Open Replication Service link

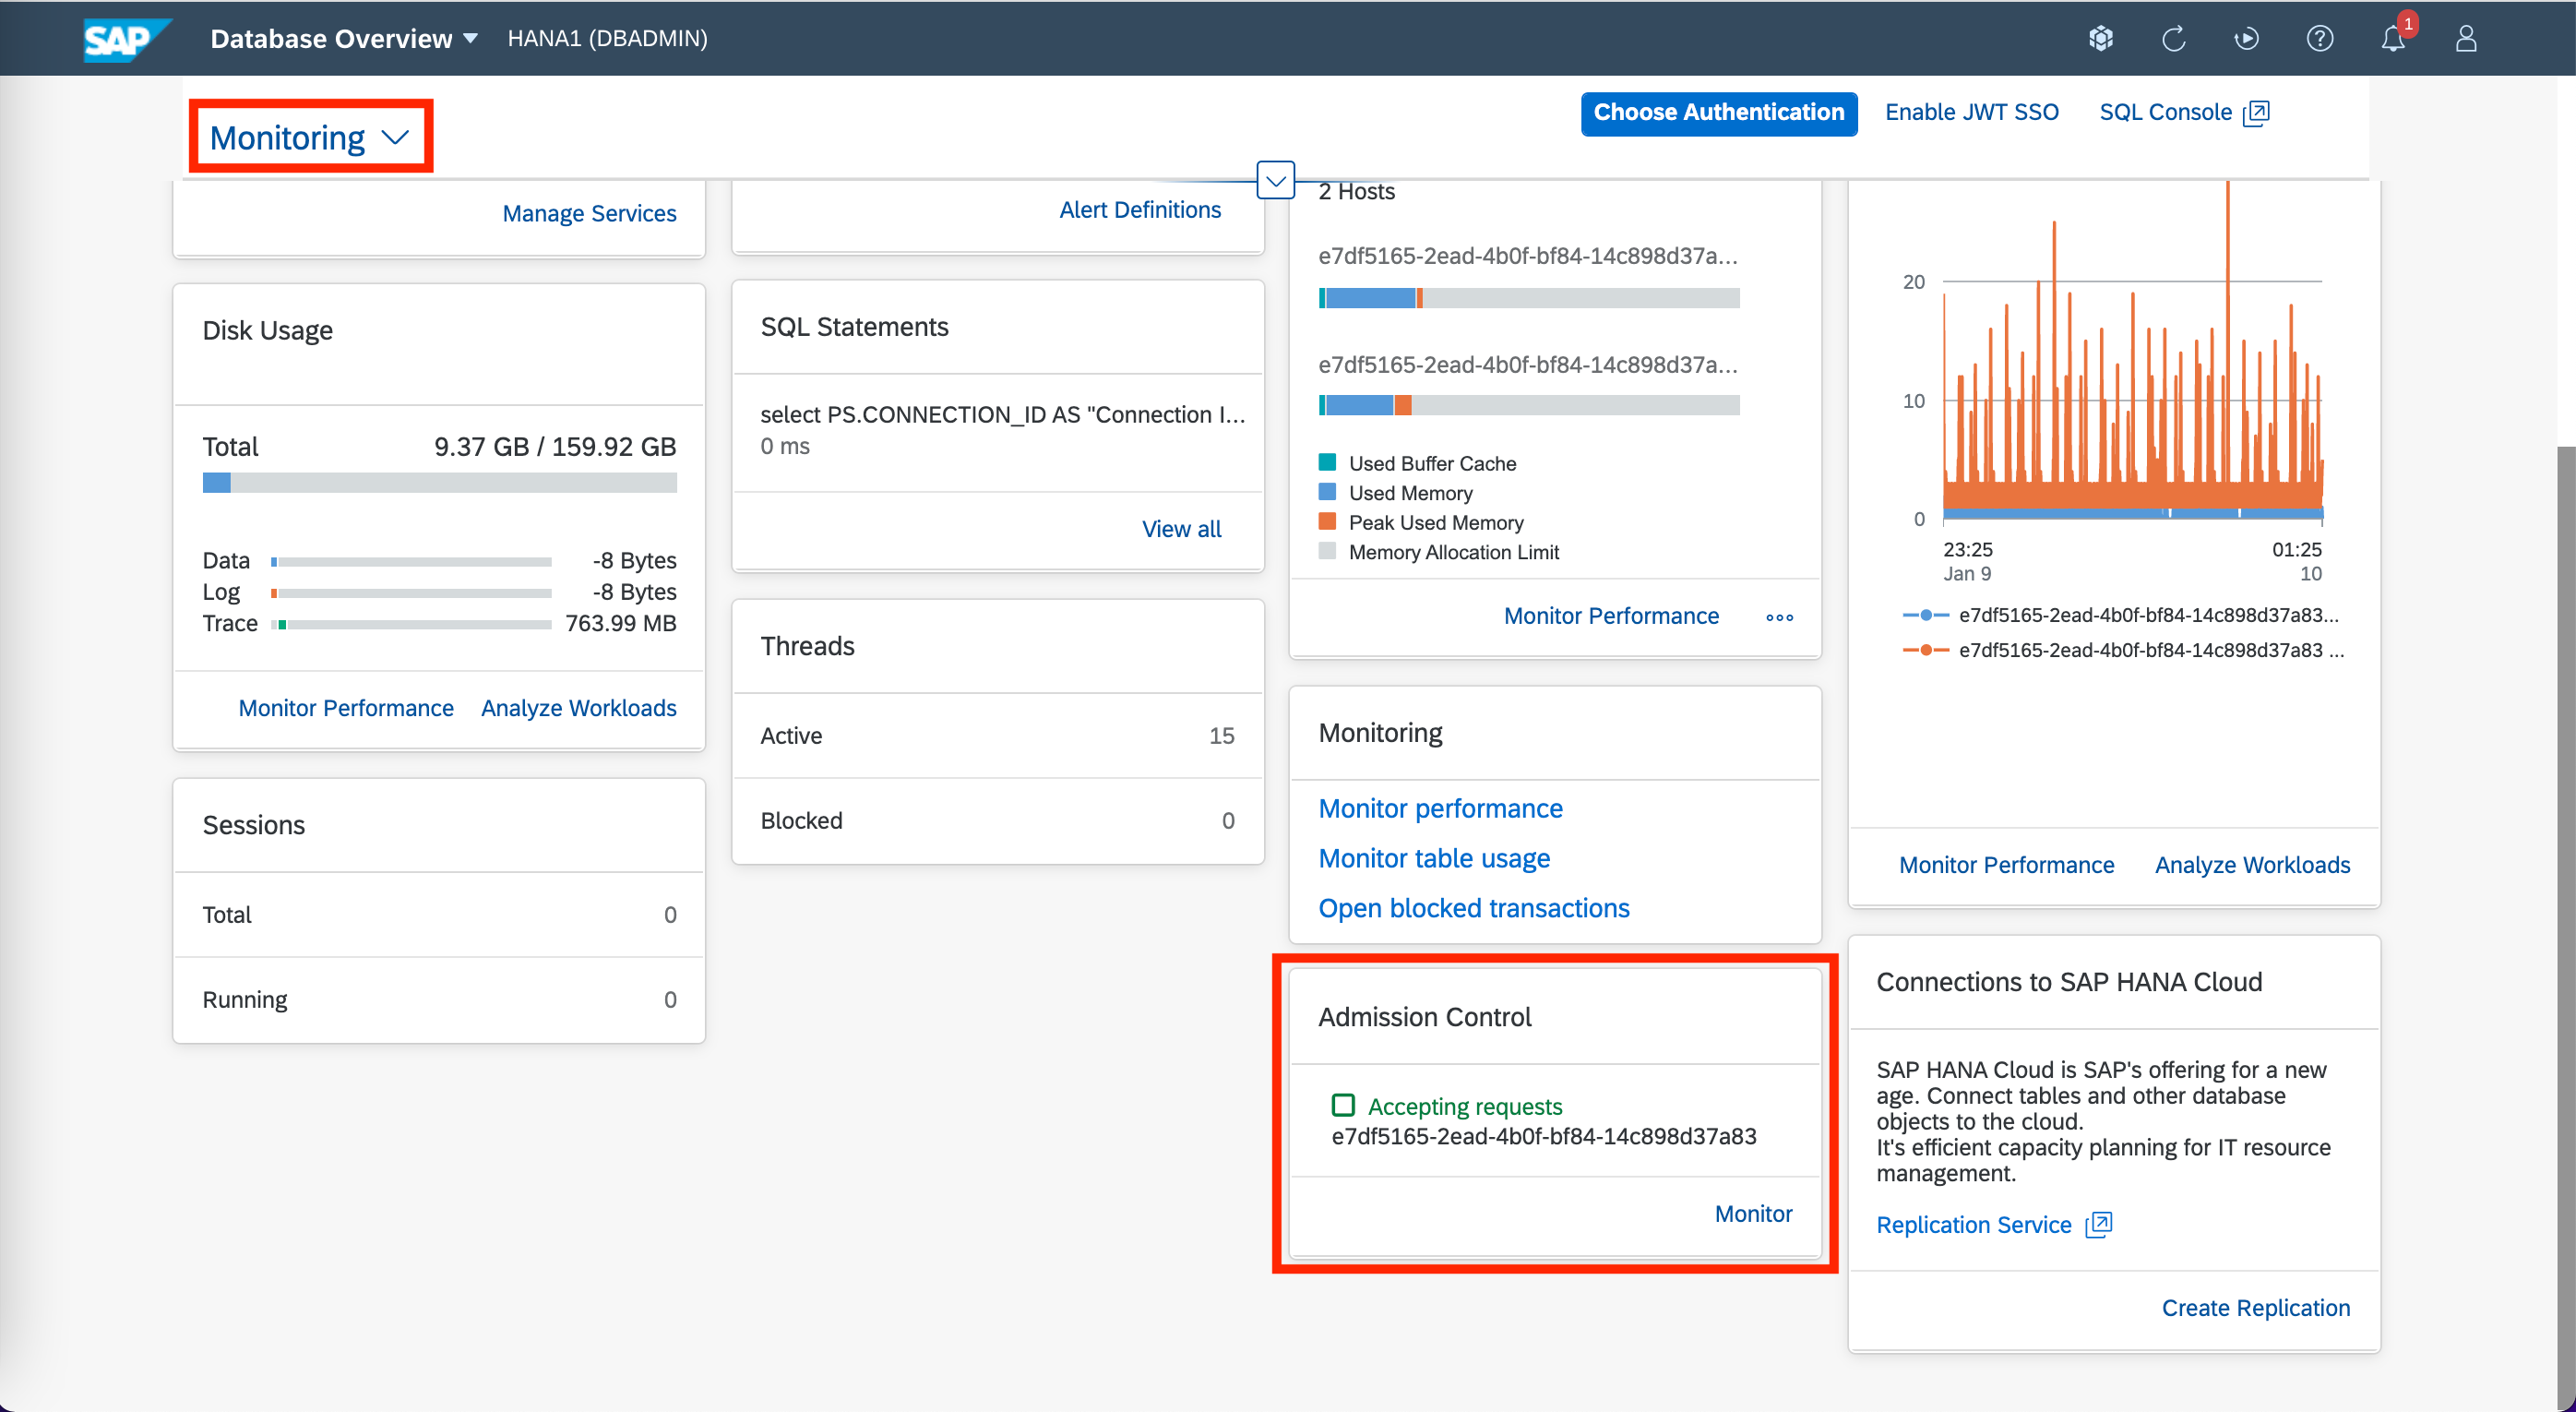1973,1225
